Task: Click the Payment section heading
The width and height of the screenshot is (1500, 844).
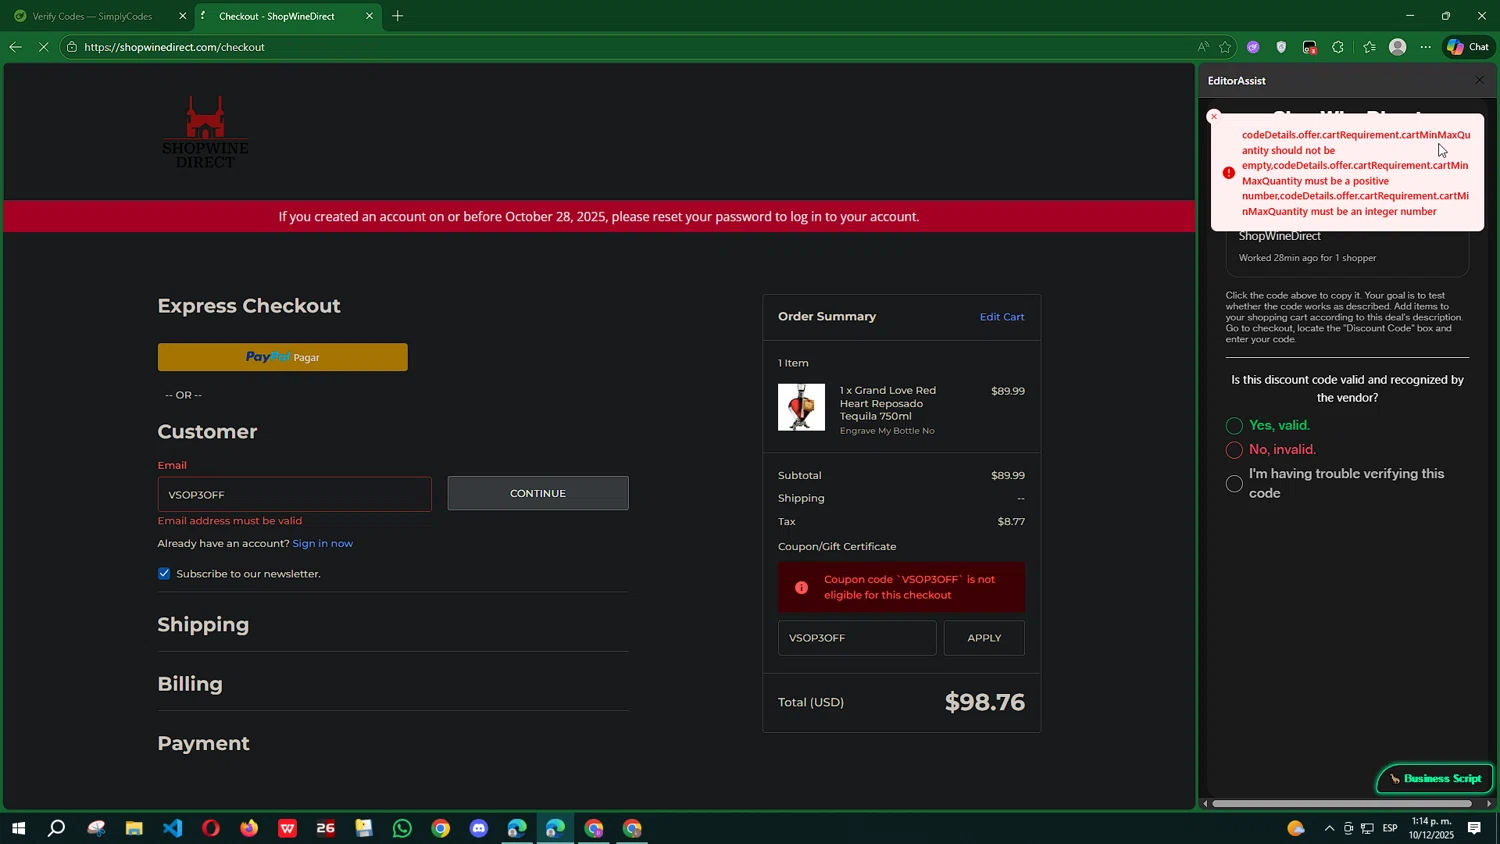Action: tap(203, 743)
